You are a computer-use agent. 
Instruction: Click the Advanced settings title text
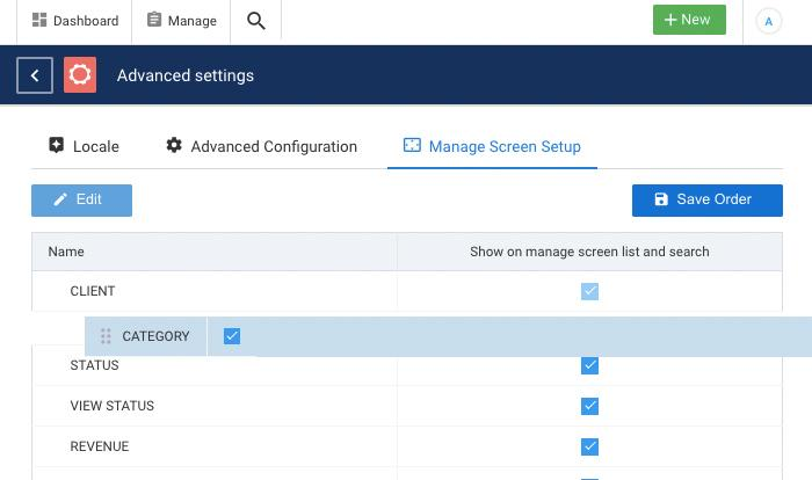(x=185, y=76)
